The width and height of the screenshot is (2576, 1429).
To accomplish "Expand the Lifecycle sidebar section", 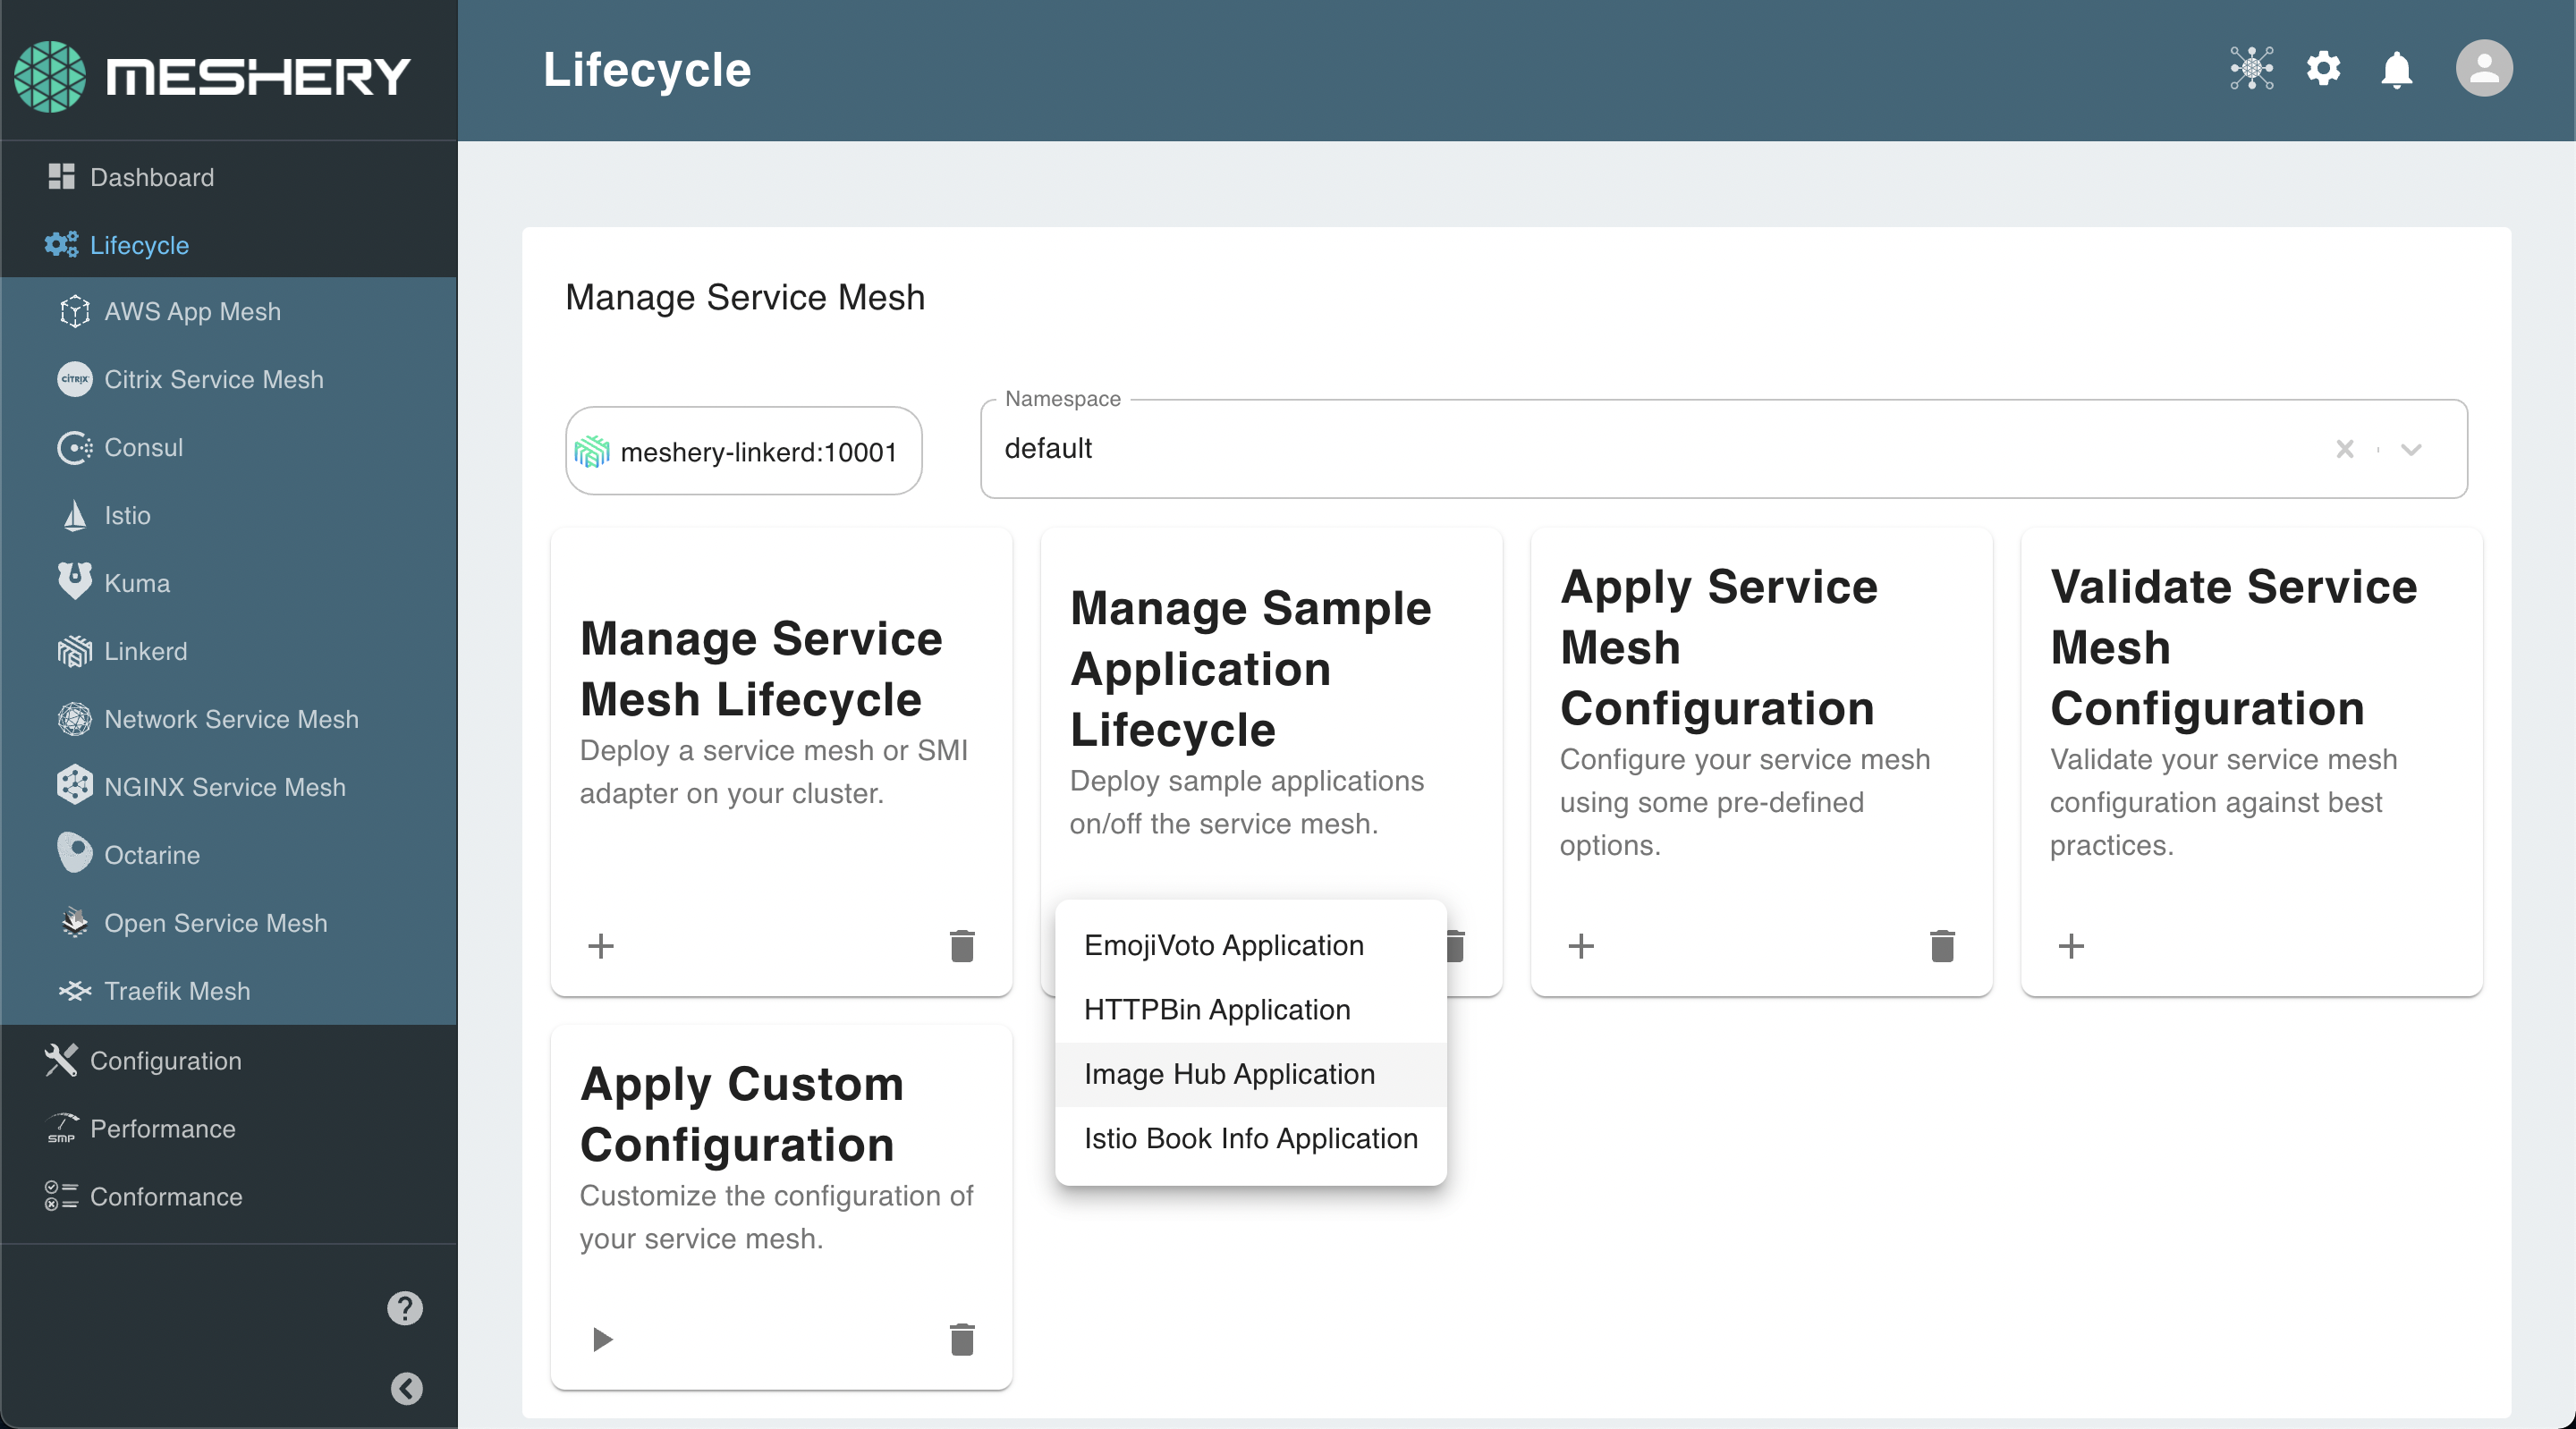I will click(x=139, y=245).
